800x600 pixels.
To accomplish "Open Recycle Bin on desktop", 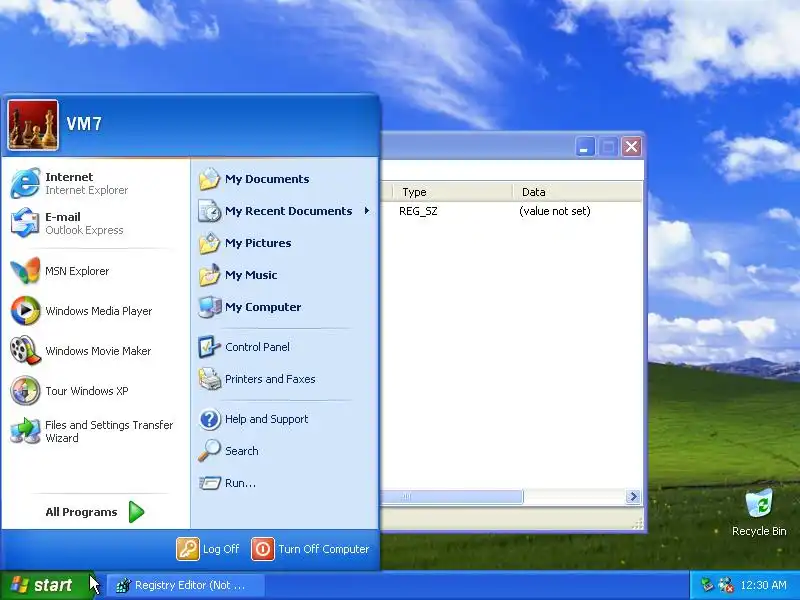I will 759,513.
